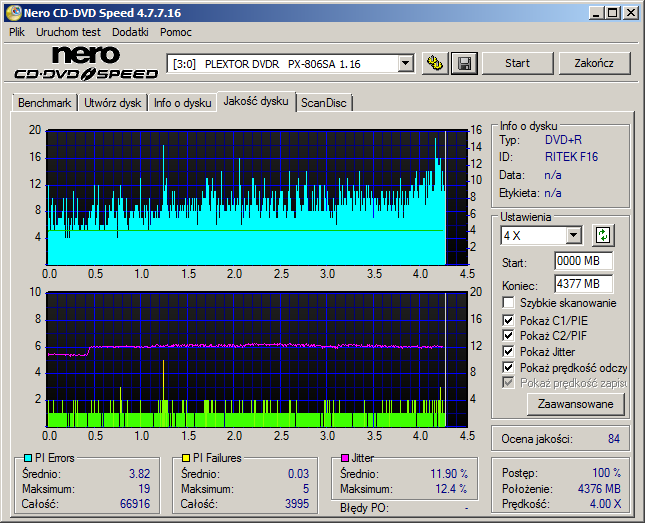Toggle the Szybkie skanowanie checkbox
The image size is (645, 523).
point(508,303)
